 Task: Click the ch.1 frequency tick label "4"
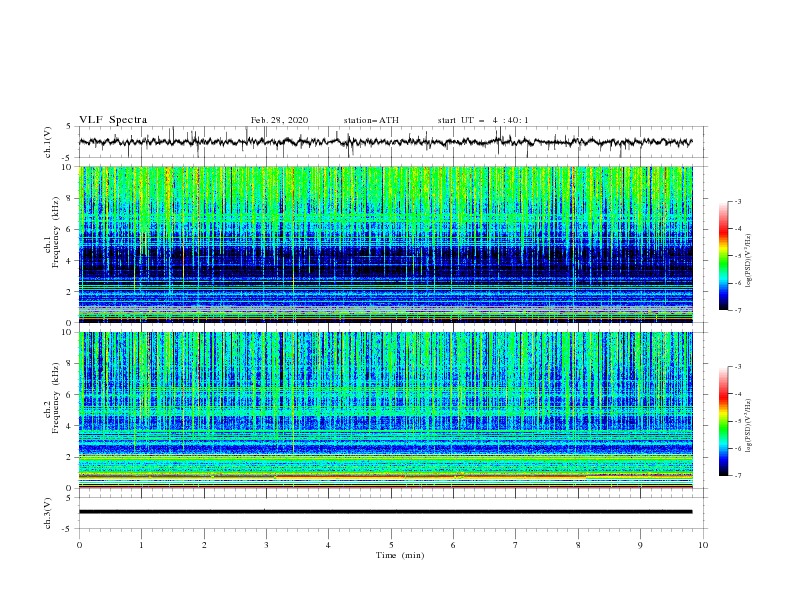coord(70,261)
